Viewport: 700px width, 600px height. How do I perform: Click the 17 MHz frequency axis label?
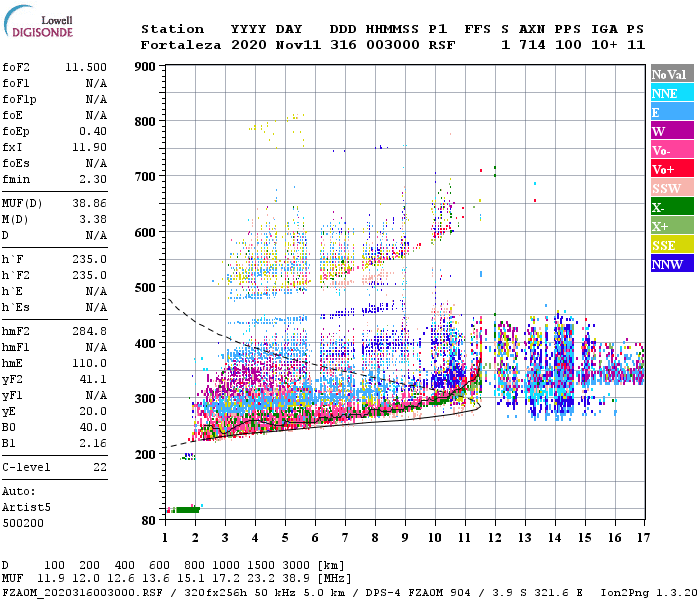pos(643,538)
